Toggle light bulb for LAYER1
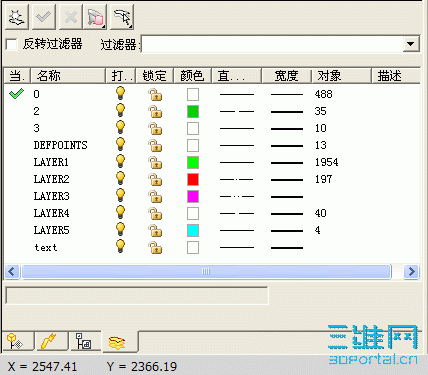The height and width of the screenshot is (375, 428). 120,161
